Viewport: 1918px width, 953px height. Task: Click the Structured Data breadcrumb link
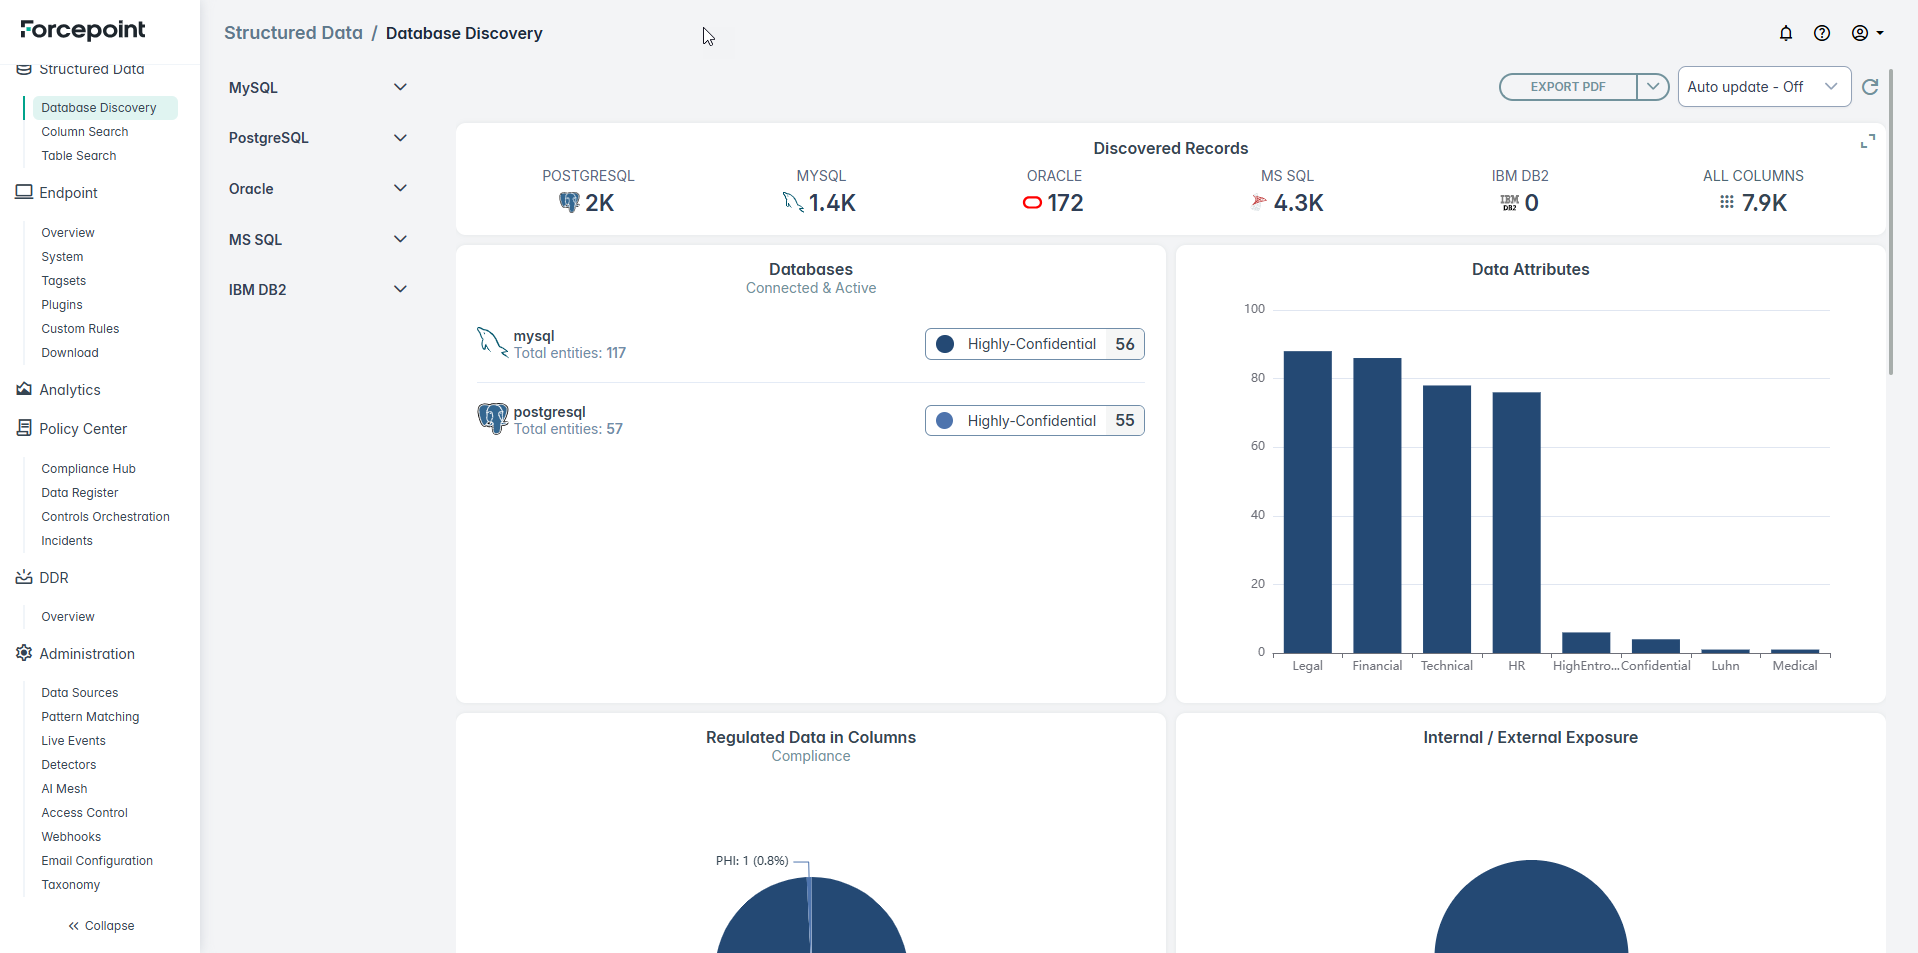293,33
